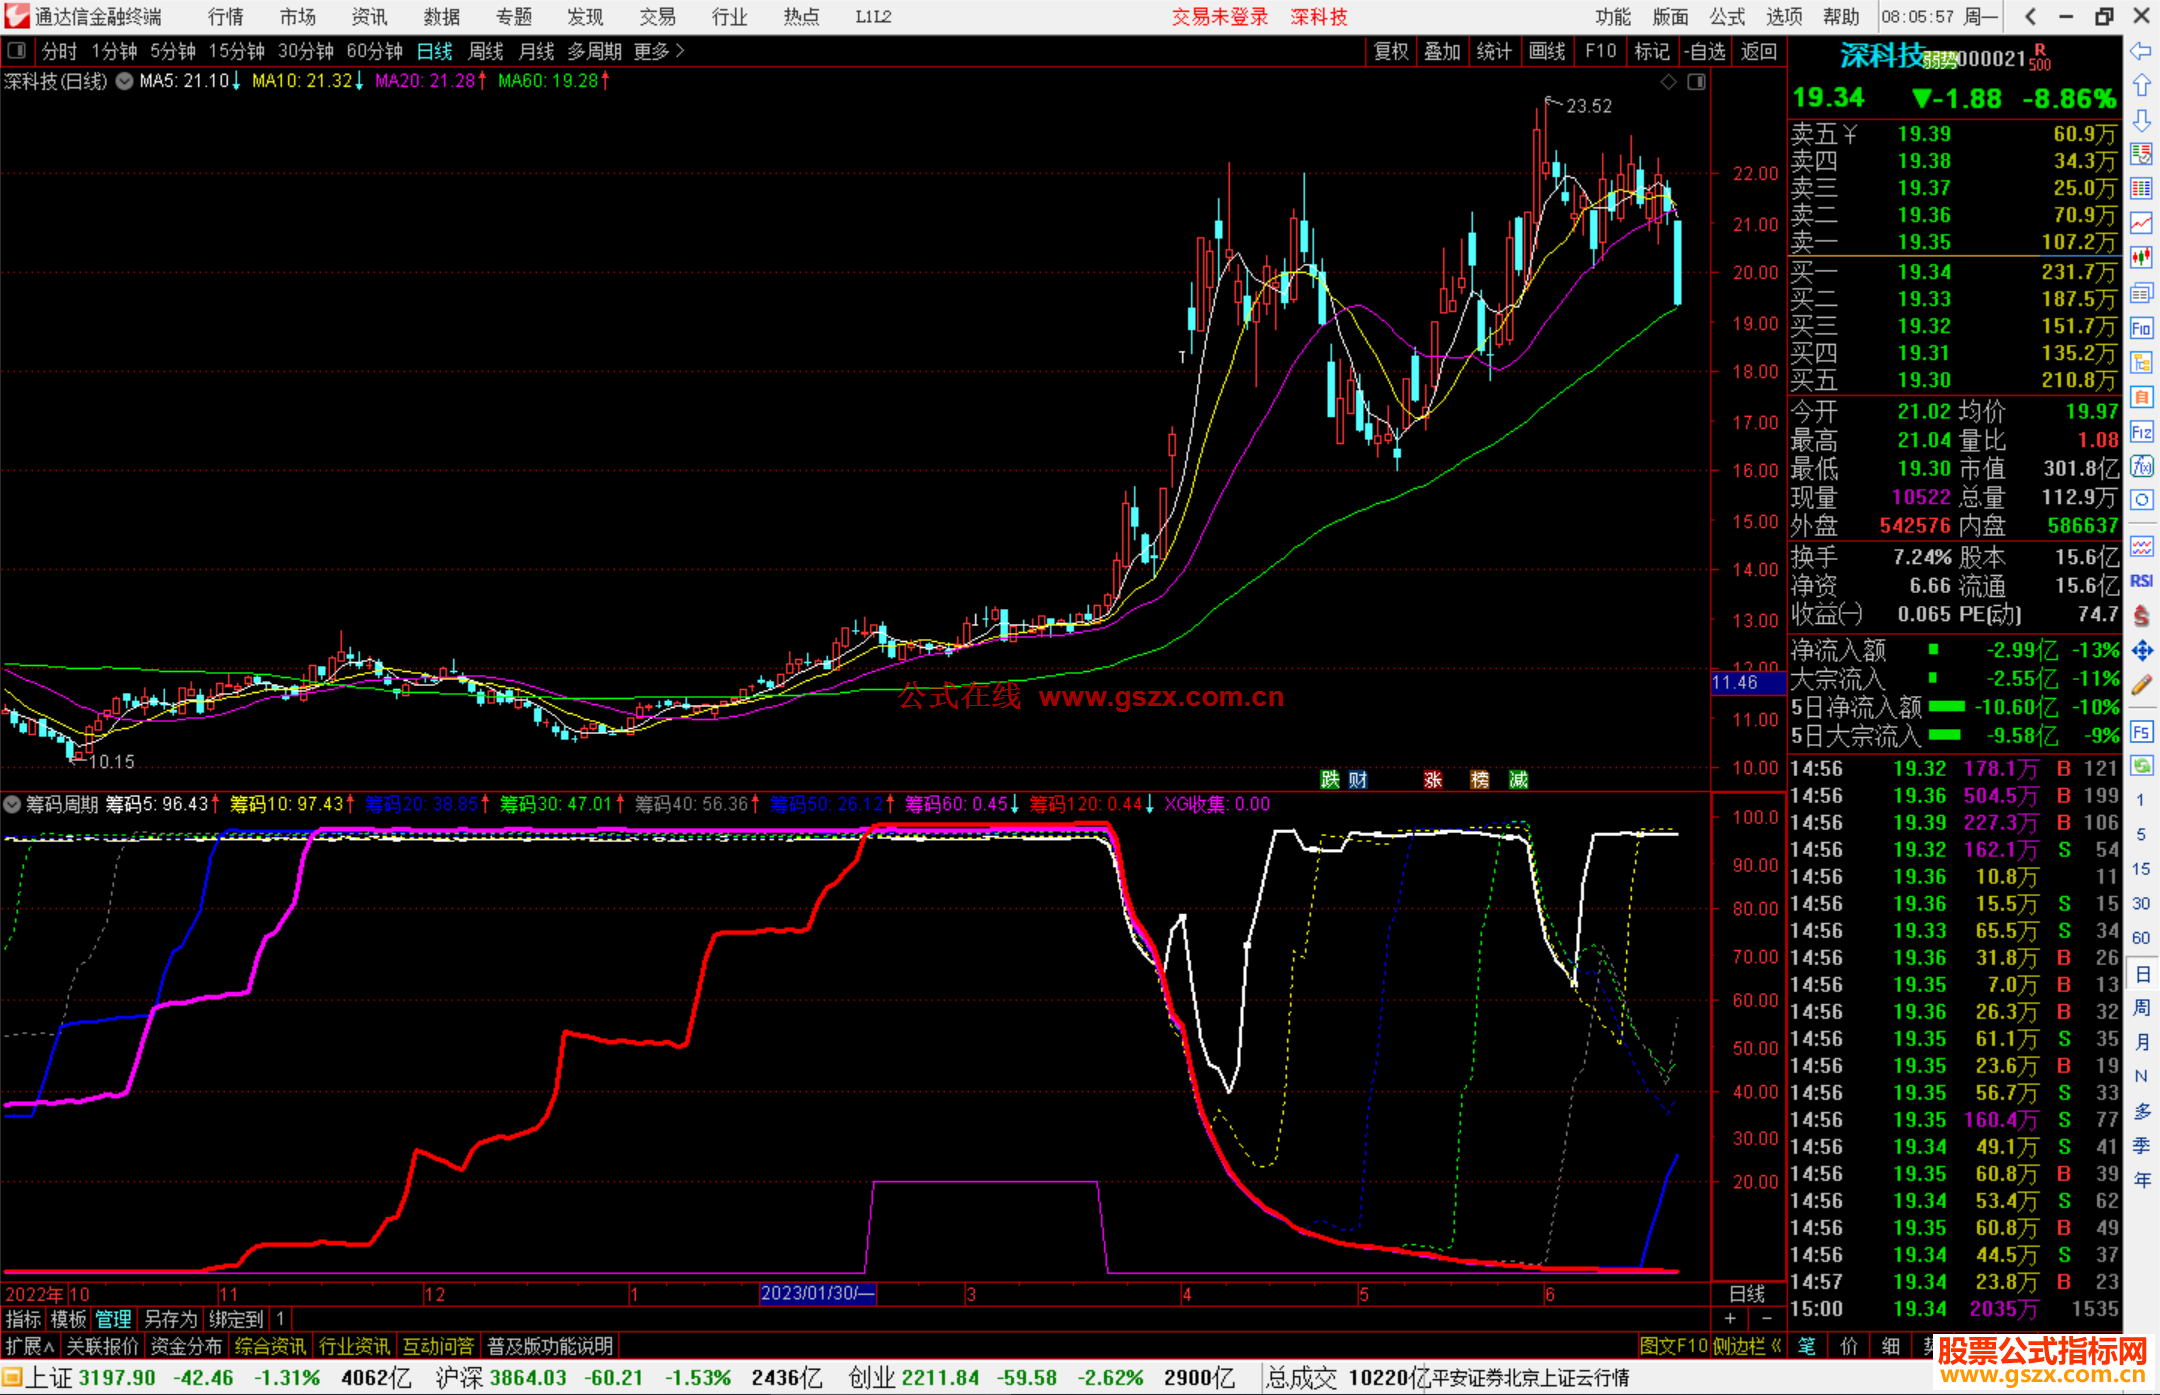Select the pencil drawing tool icon
Viewport: 2160px width, 1395px height.
coord(2141,685)
